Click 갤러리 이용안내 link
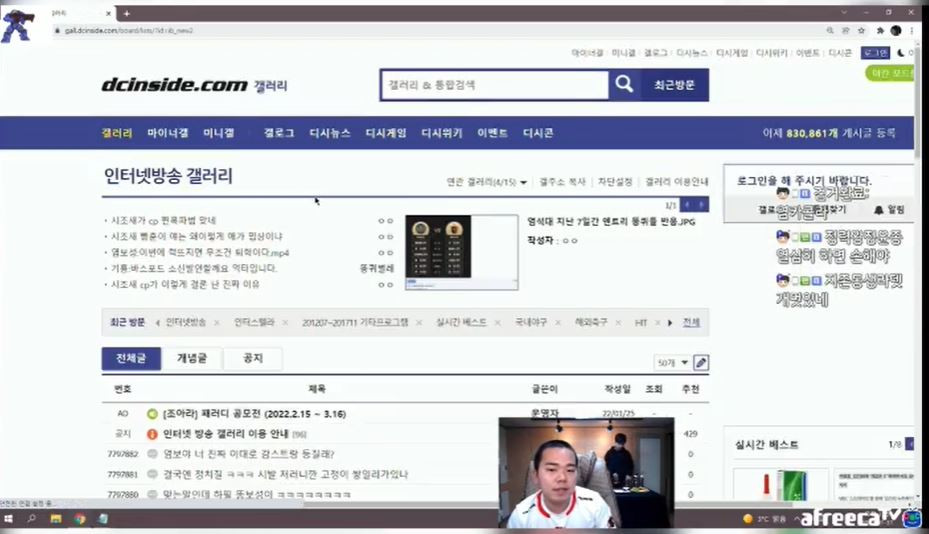Screen dimensions: 929x534 click(x=677, y=182)
